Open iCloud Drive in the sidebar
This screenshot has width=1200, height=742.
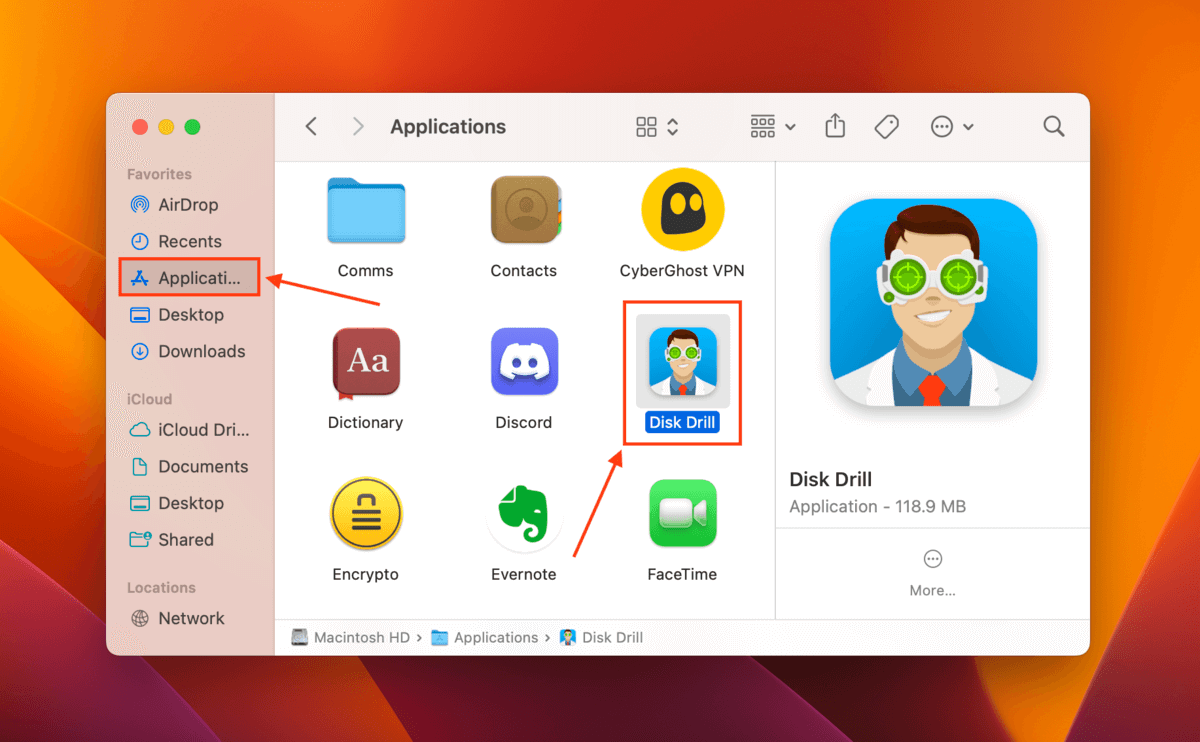coord(191,430)
